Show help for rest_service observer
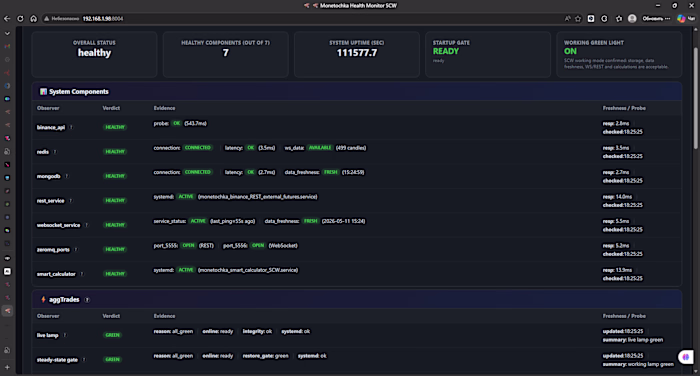This screenshot has height=376, width=700. [71, 201]
